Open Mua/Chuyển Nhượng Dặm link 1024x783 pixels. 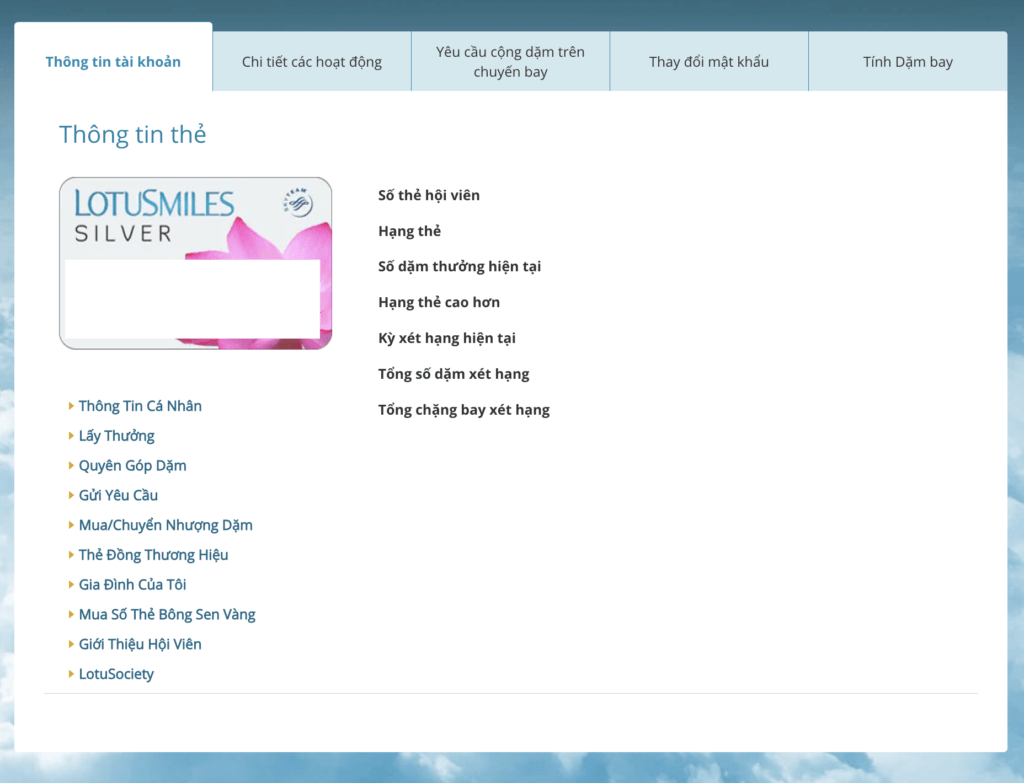coord(165,525)
